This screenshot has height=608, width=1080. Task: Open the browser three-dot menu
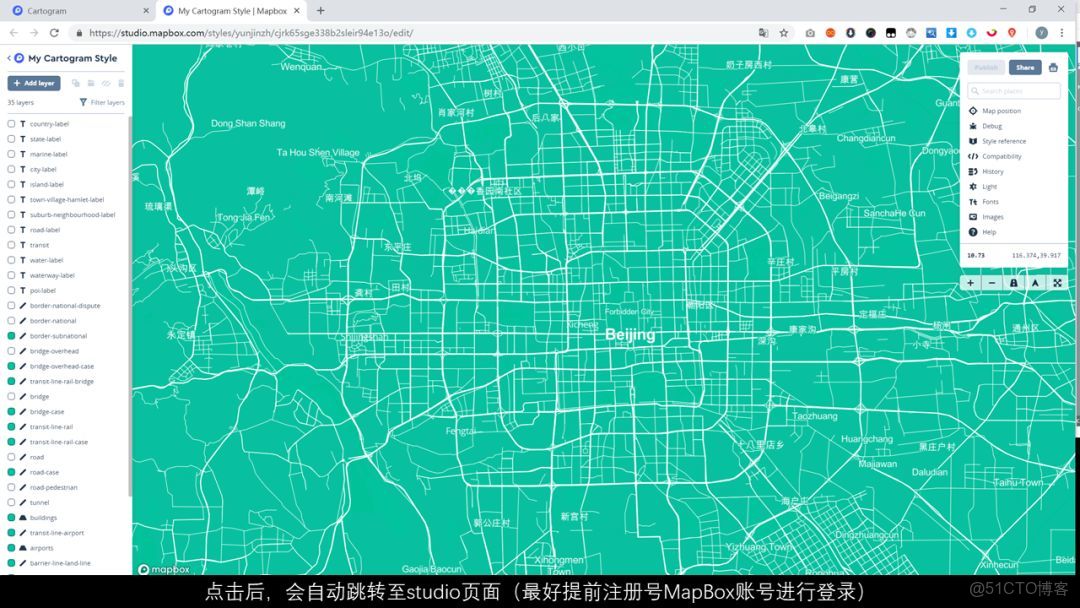[x=1062, y=32]
